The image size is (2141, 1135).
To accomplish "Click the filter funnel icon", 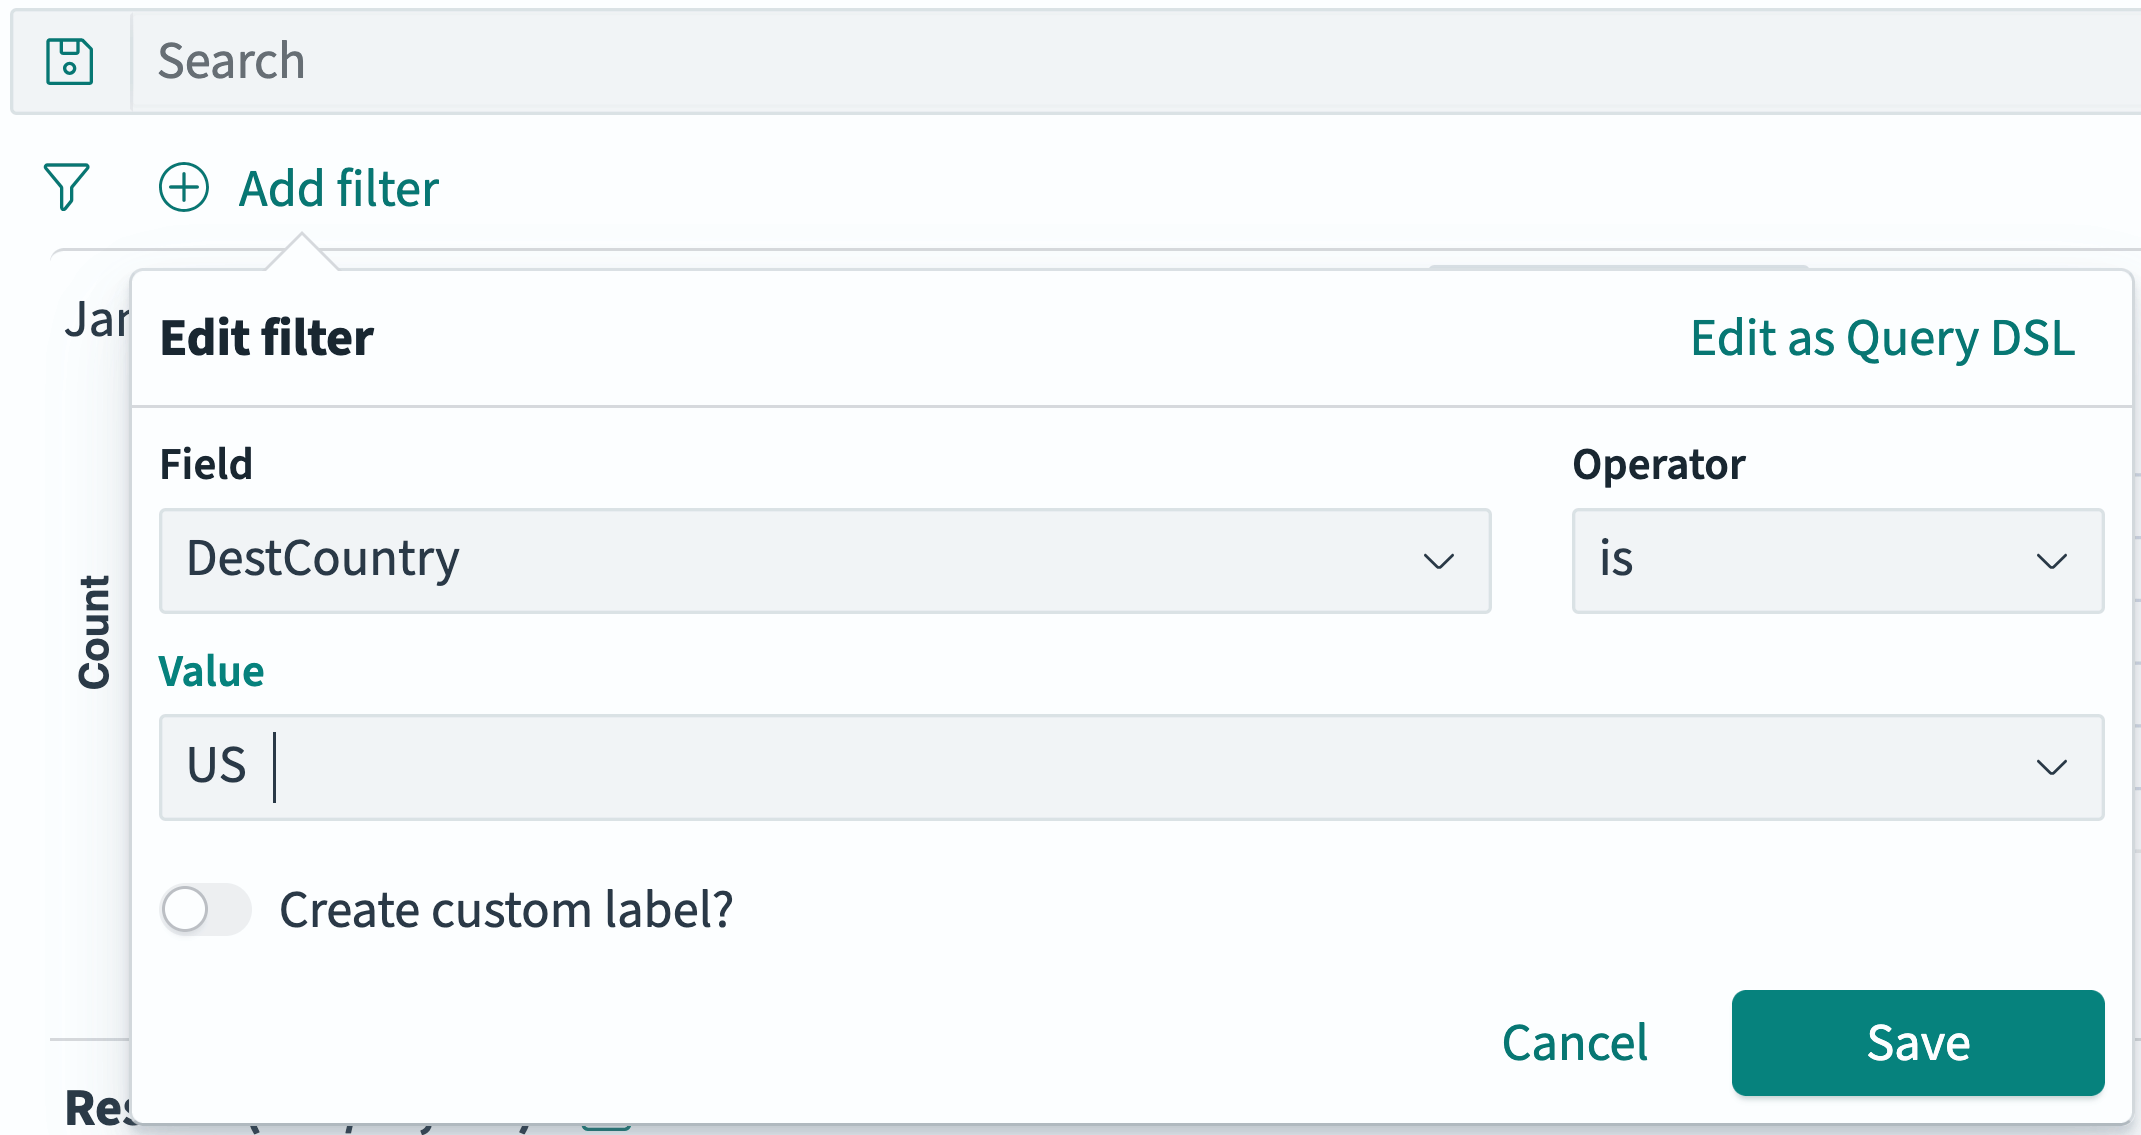I will point(66,188).
